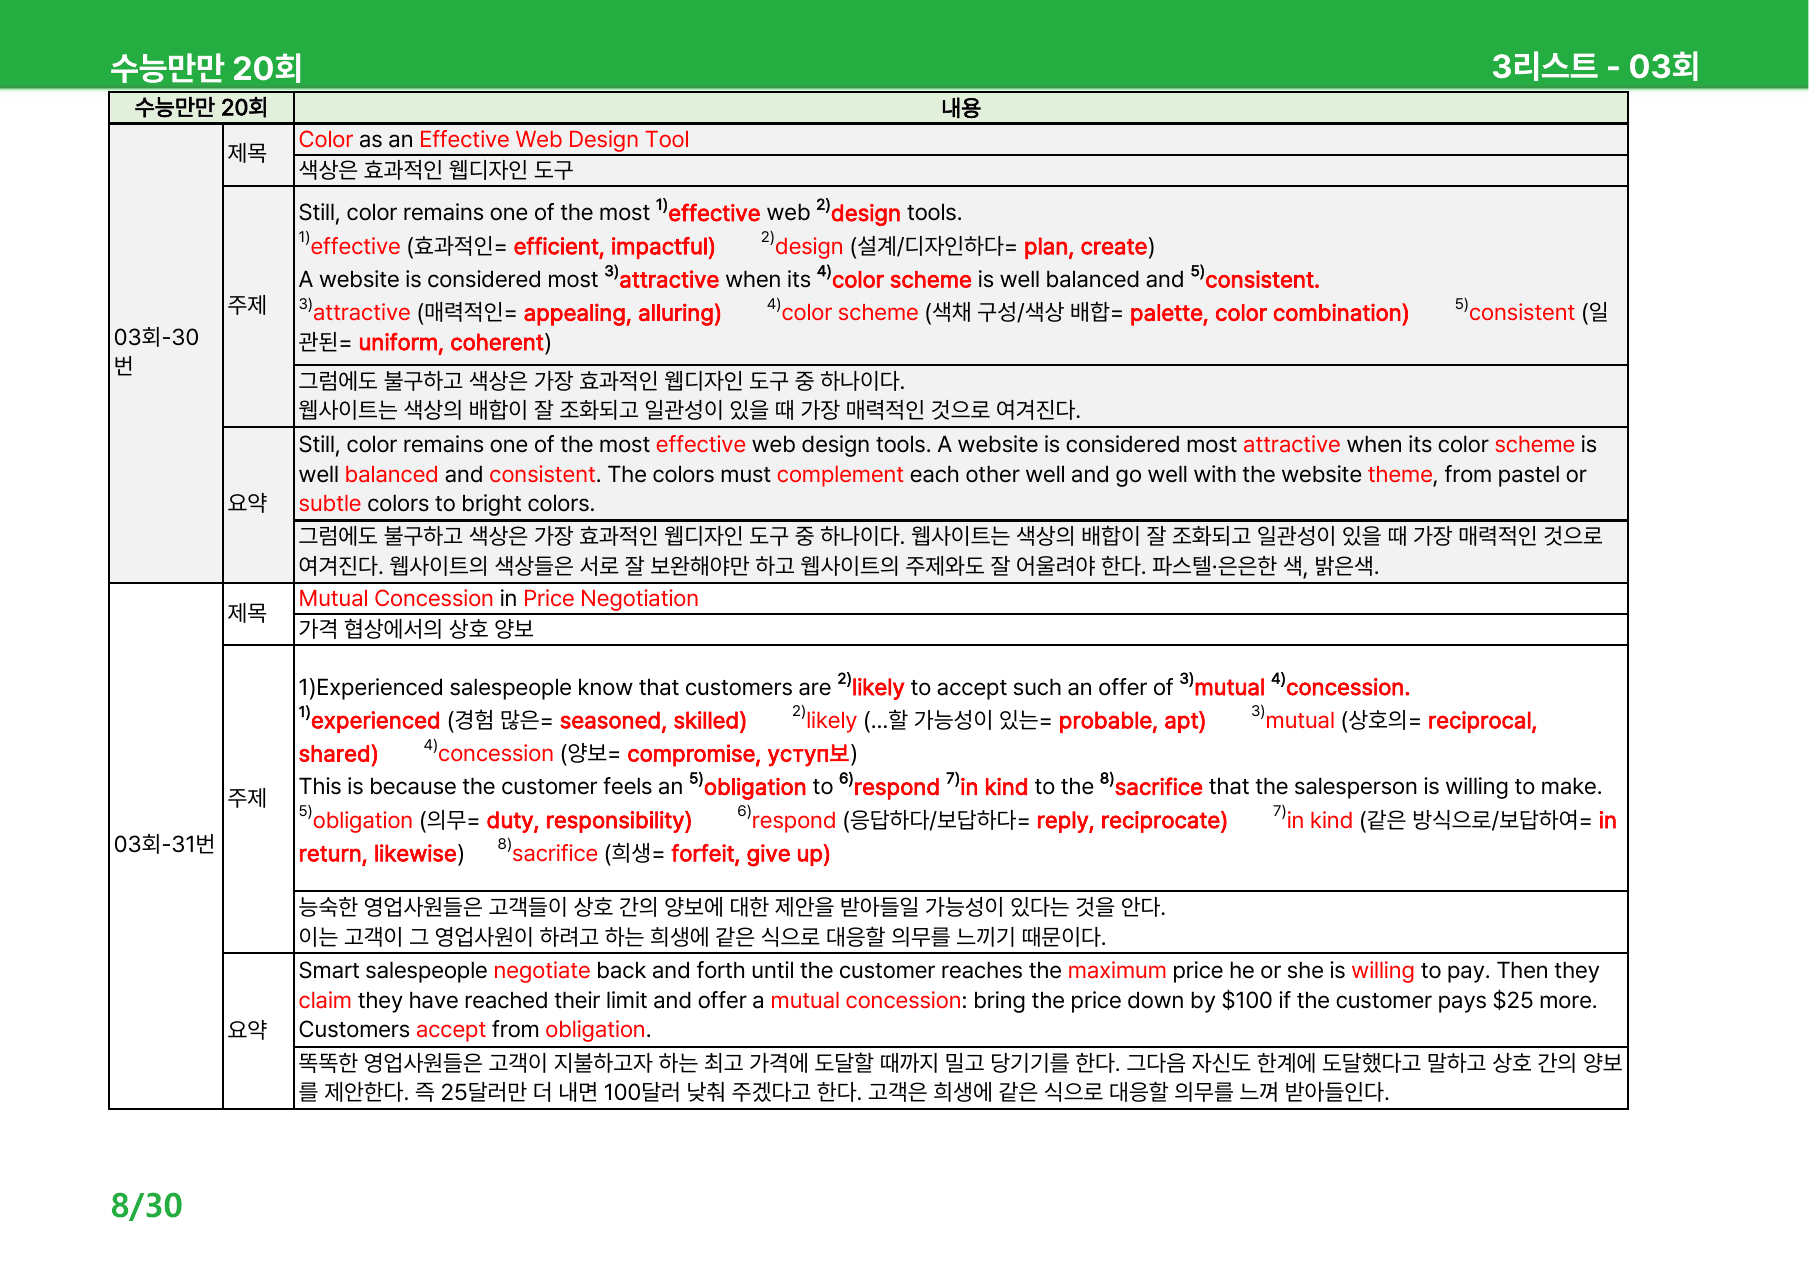Click the Korean title 색상은 효과적인 웹디자인 도구
This screenshot has width=1809, height=1279.
(x=436, y=170)
